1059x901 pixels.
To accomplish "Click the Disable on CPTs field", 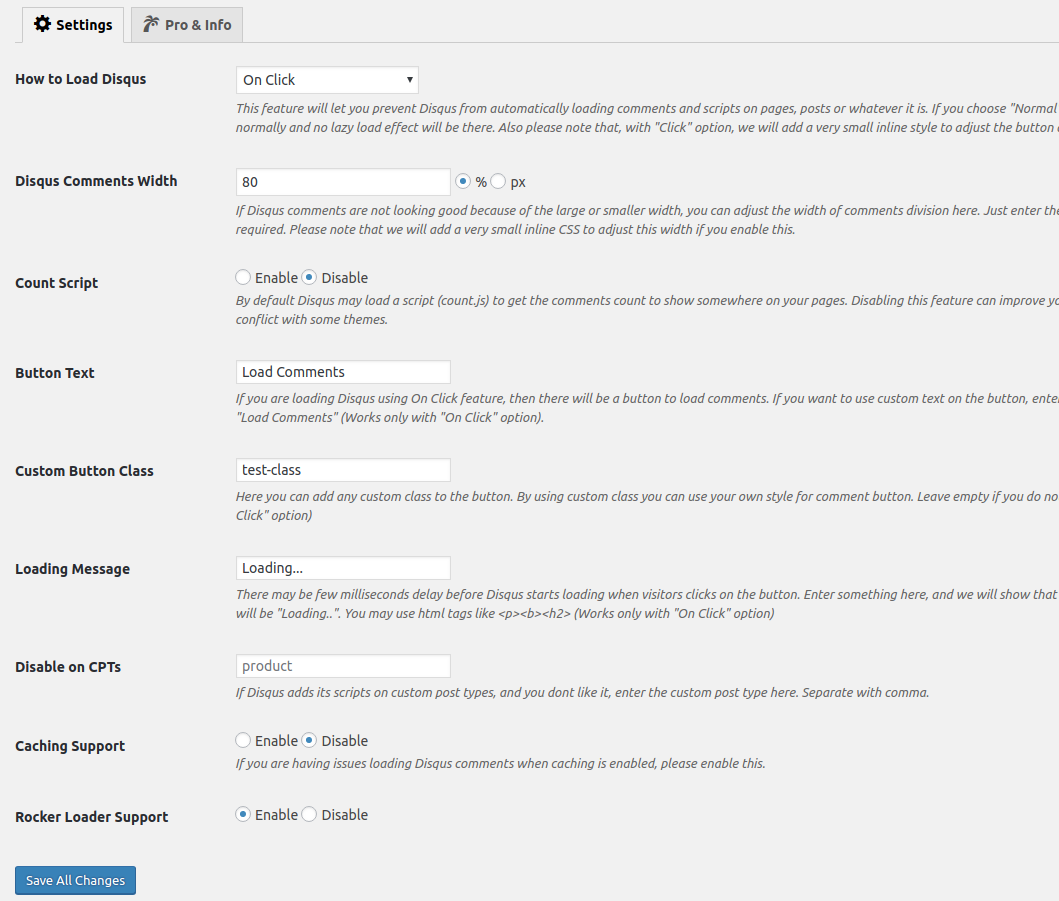I will [x=343, y=666].
